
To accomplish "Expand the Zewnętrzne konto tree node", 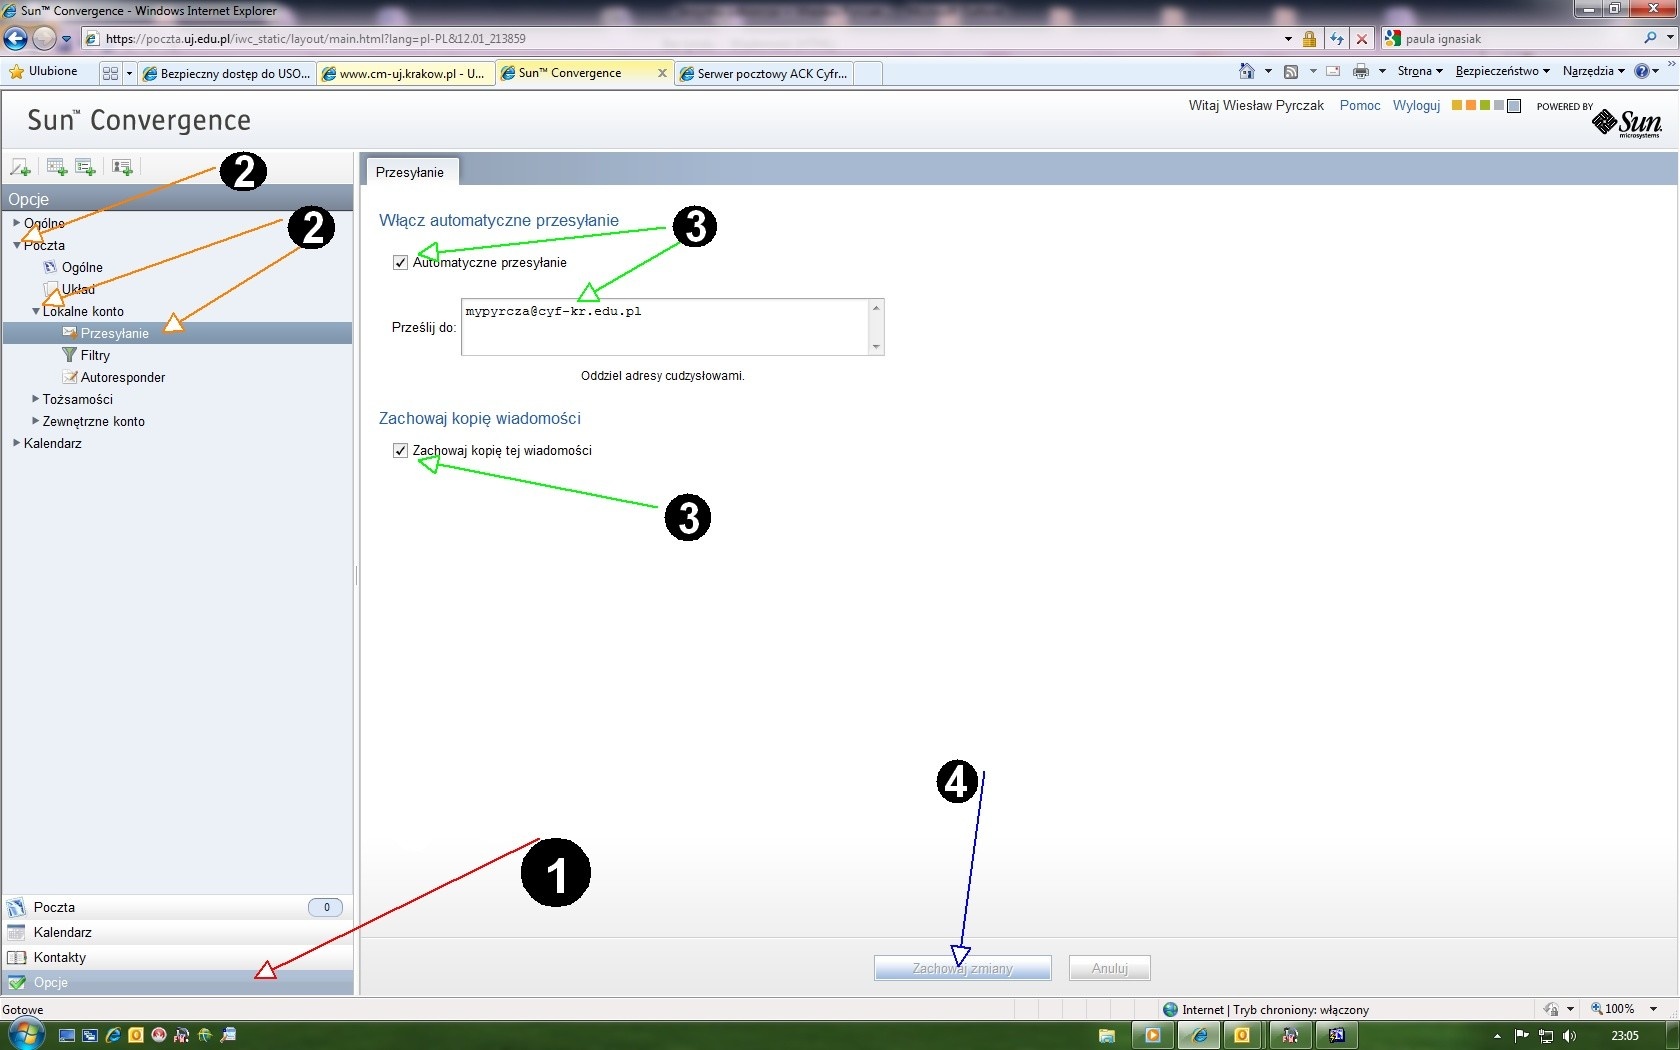I will (36, 421).
